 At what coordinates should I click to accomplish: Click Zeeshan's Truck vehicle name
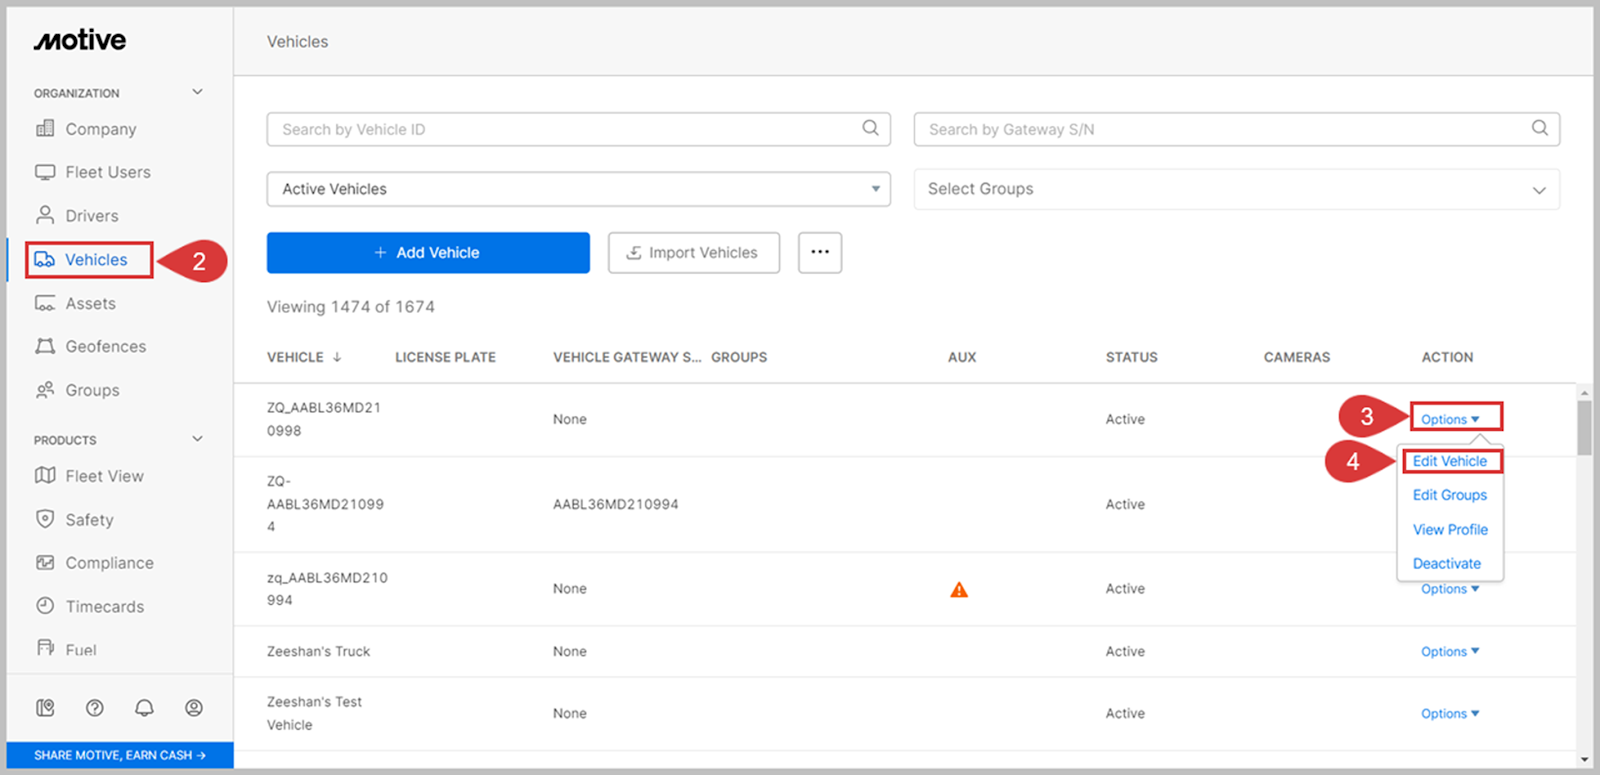tap(318, 651)
